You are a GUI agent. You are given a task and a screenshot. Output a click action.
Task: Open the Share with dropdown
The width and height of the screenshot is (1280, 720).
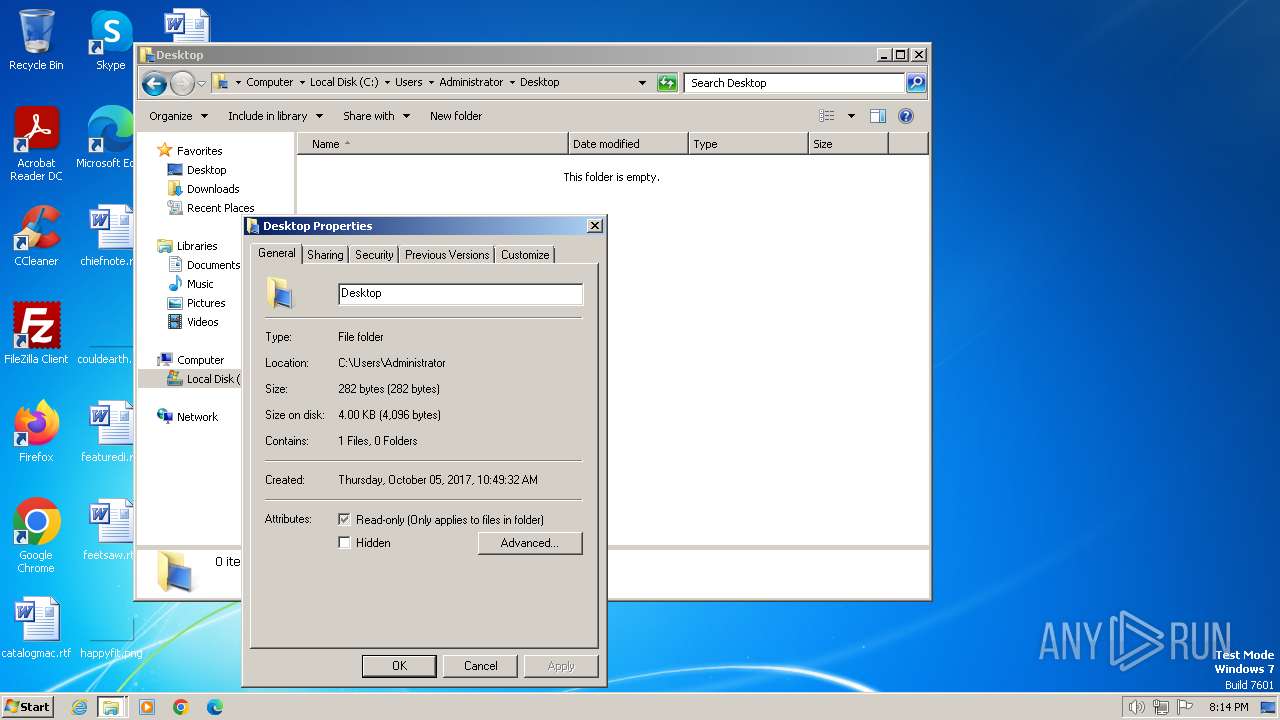[376, 116]
